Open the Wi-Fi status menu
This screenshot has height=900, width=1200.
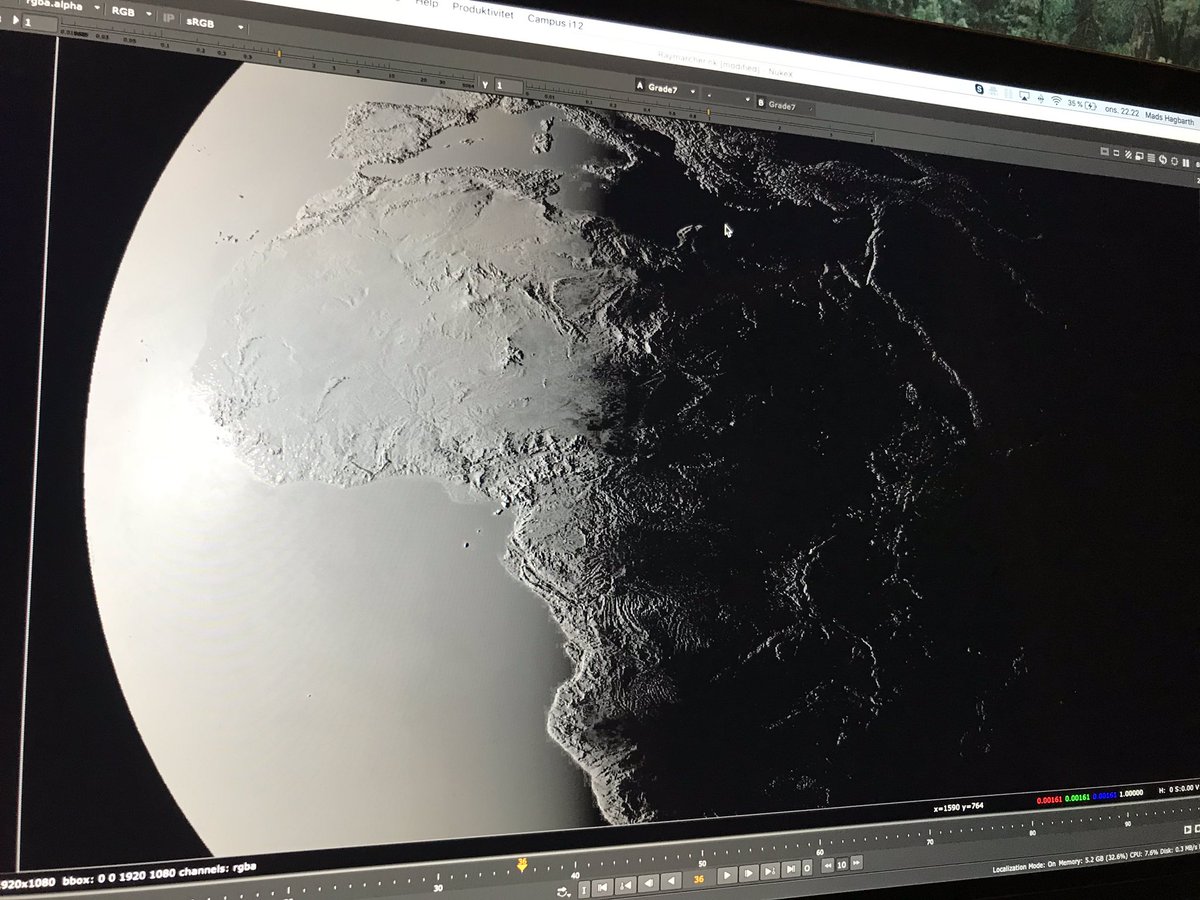point(1056,100)
